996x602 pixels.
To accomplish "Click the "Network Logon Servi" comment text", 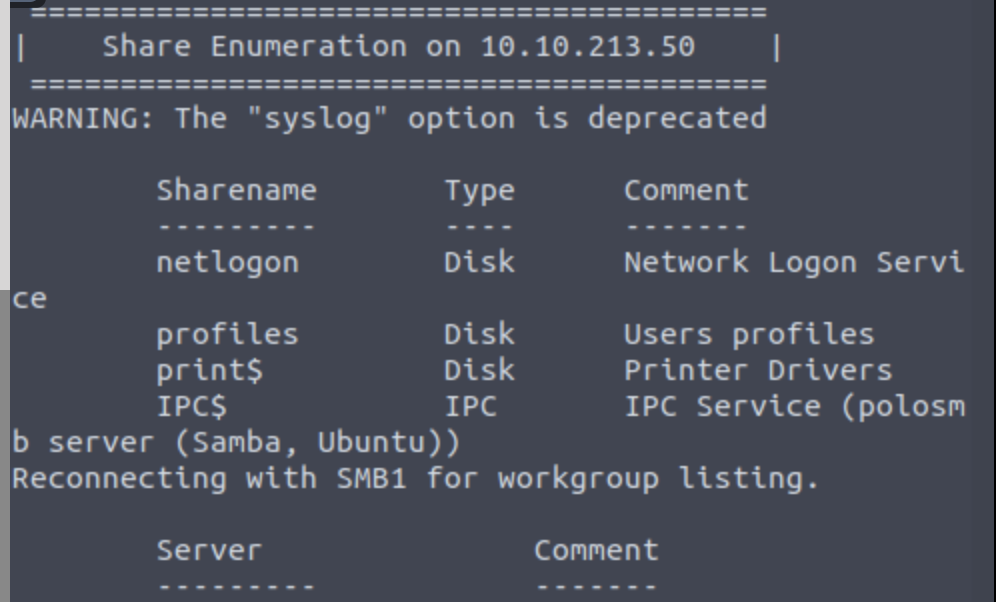I will pyautogui.click(x=794, y=262).
